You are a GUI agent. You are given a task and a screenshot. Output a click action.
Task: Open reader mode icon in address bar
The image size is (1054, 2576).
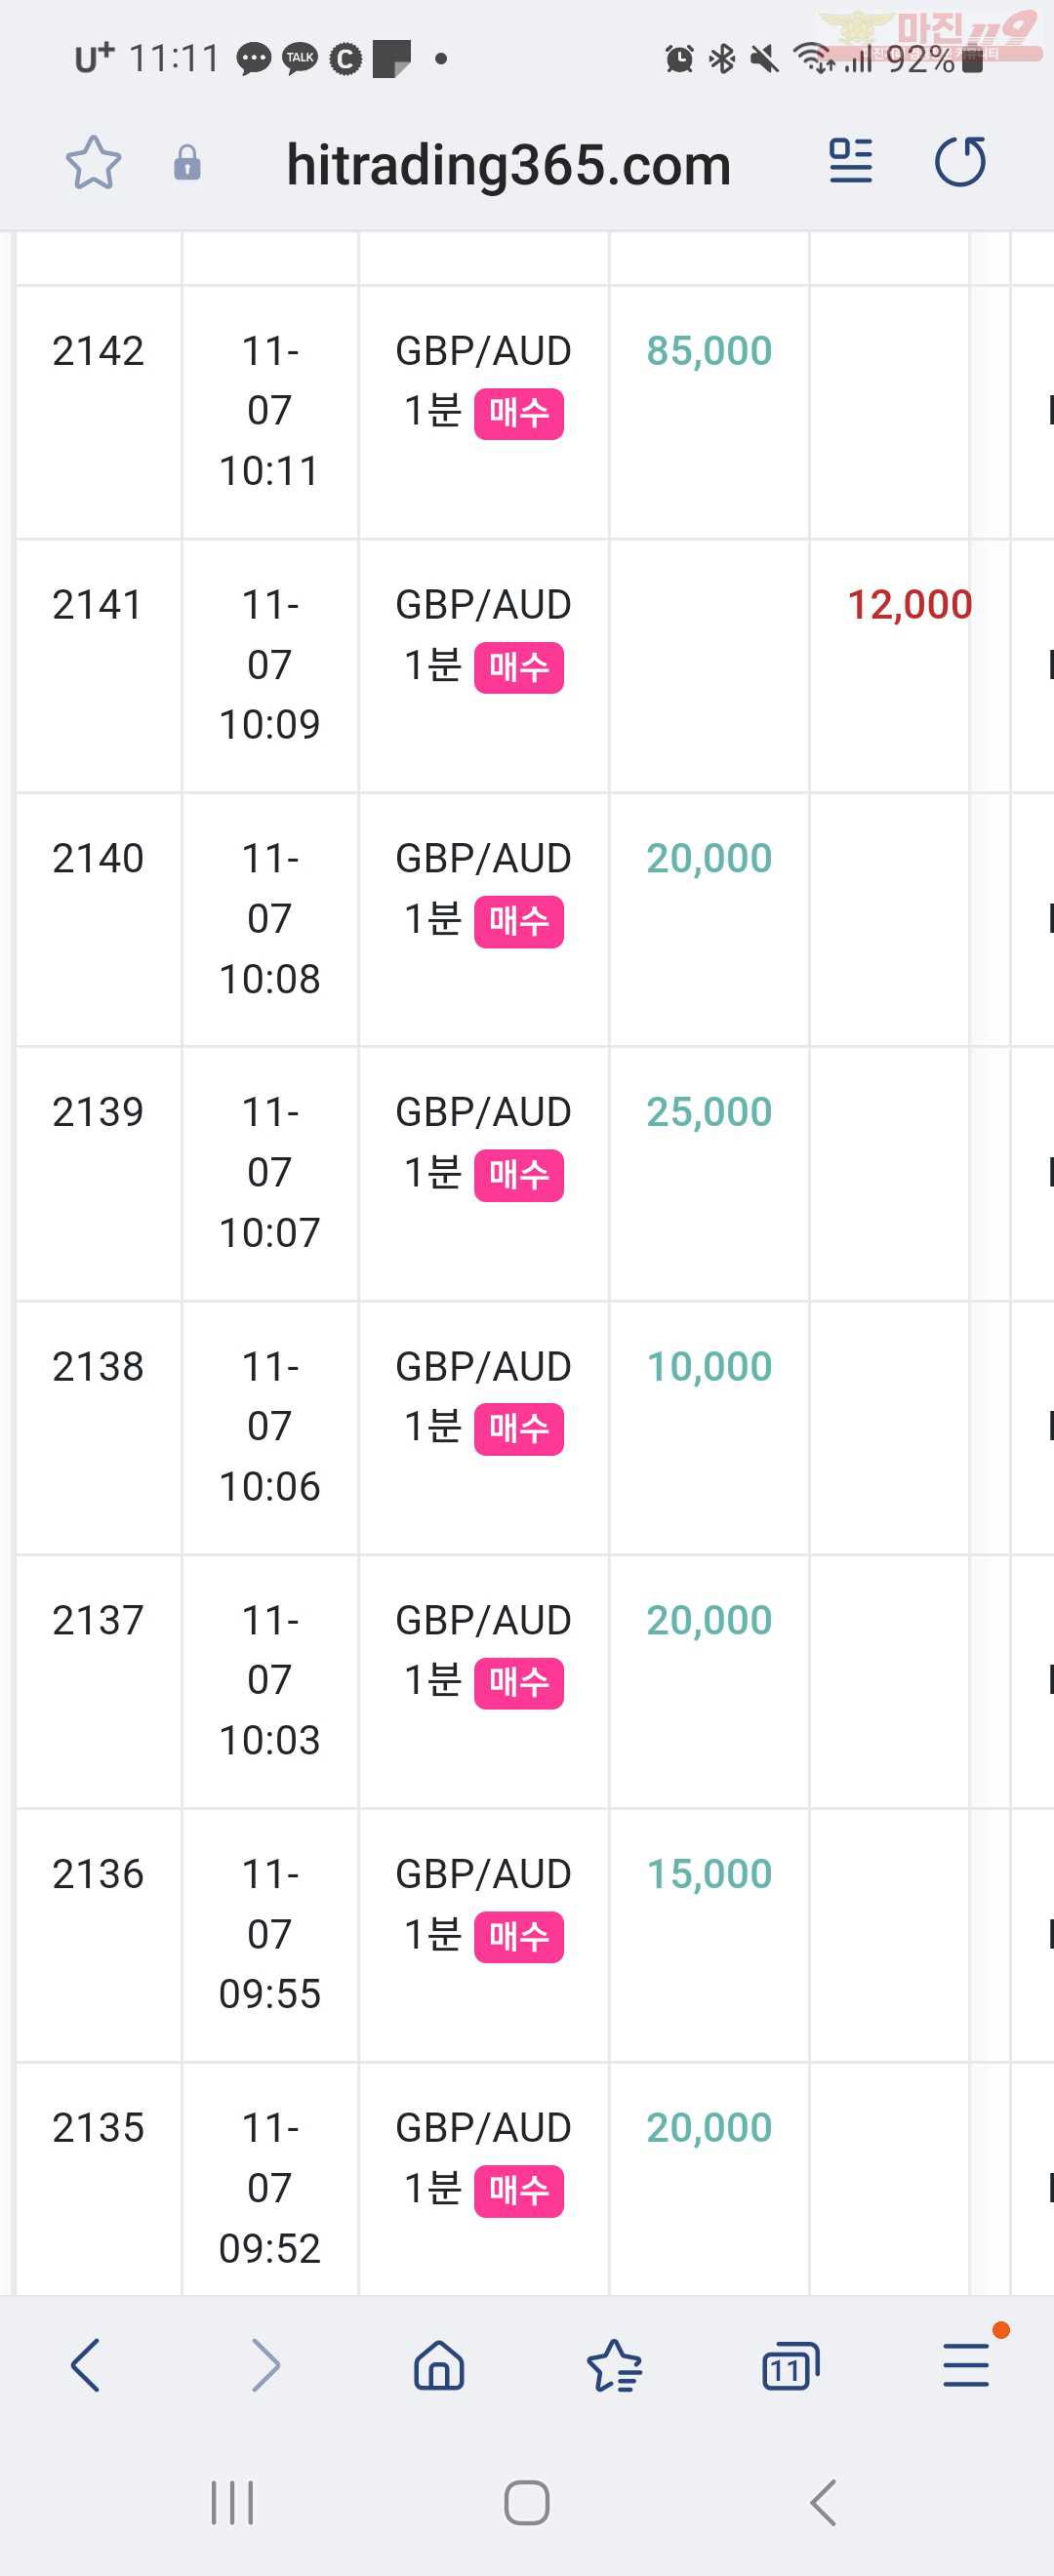(x=851, y=161)
